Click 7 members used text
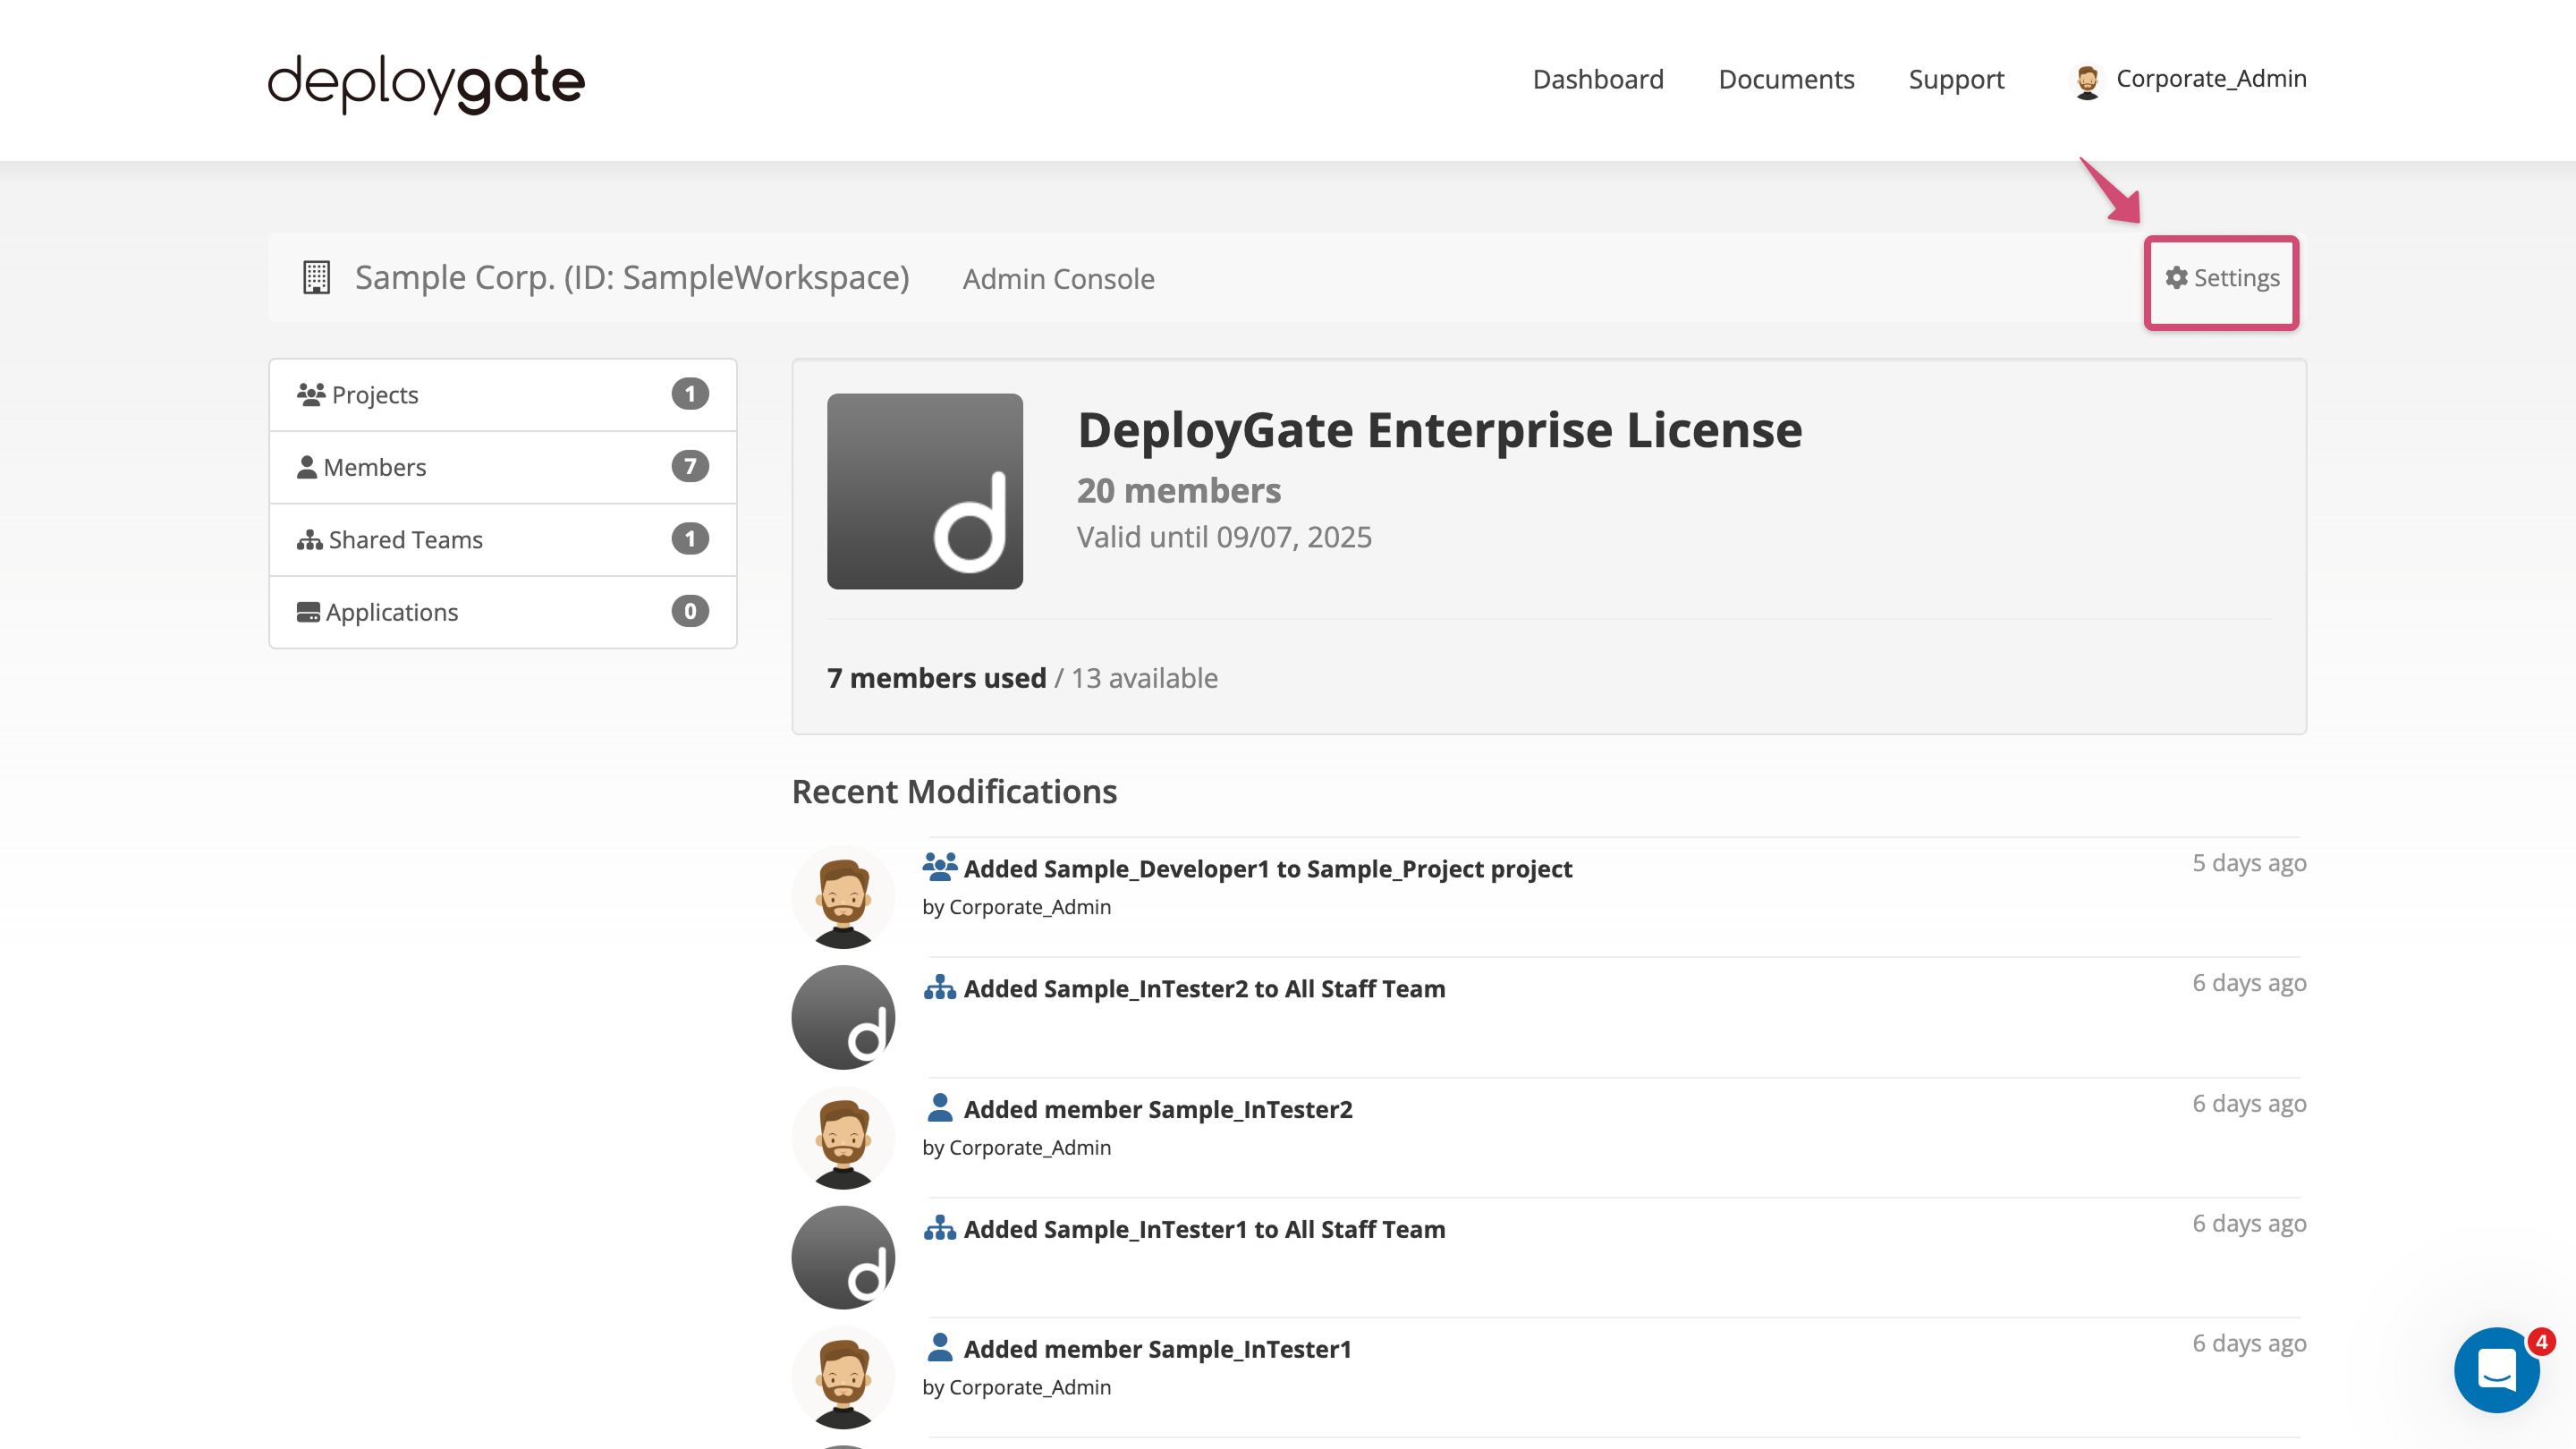Screen dimensions: 2576x1449 point(936,678)
